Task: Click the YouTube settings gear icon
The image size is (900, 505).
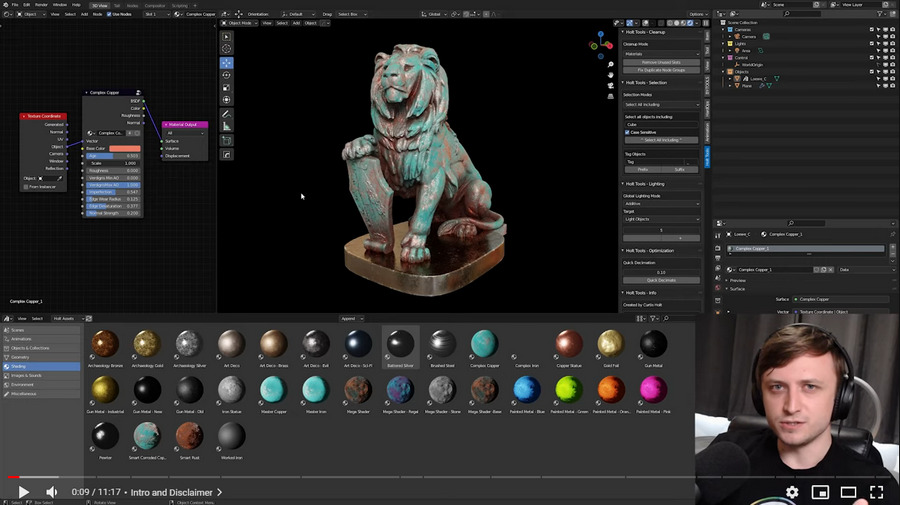Action: tap(792, 492)
